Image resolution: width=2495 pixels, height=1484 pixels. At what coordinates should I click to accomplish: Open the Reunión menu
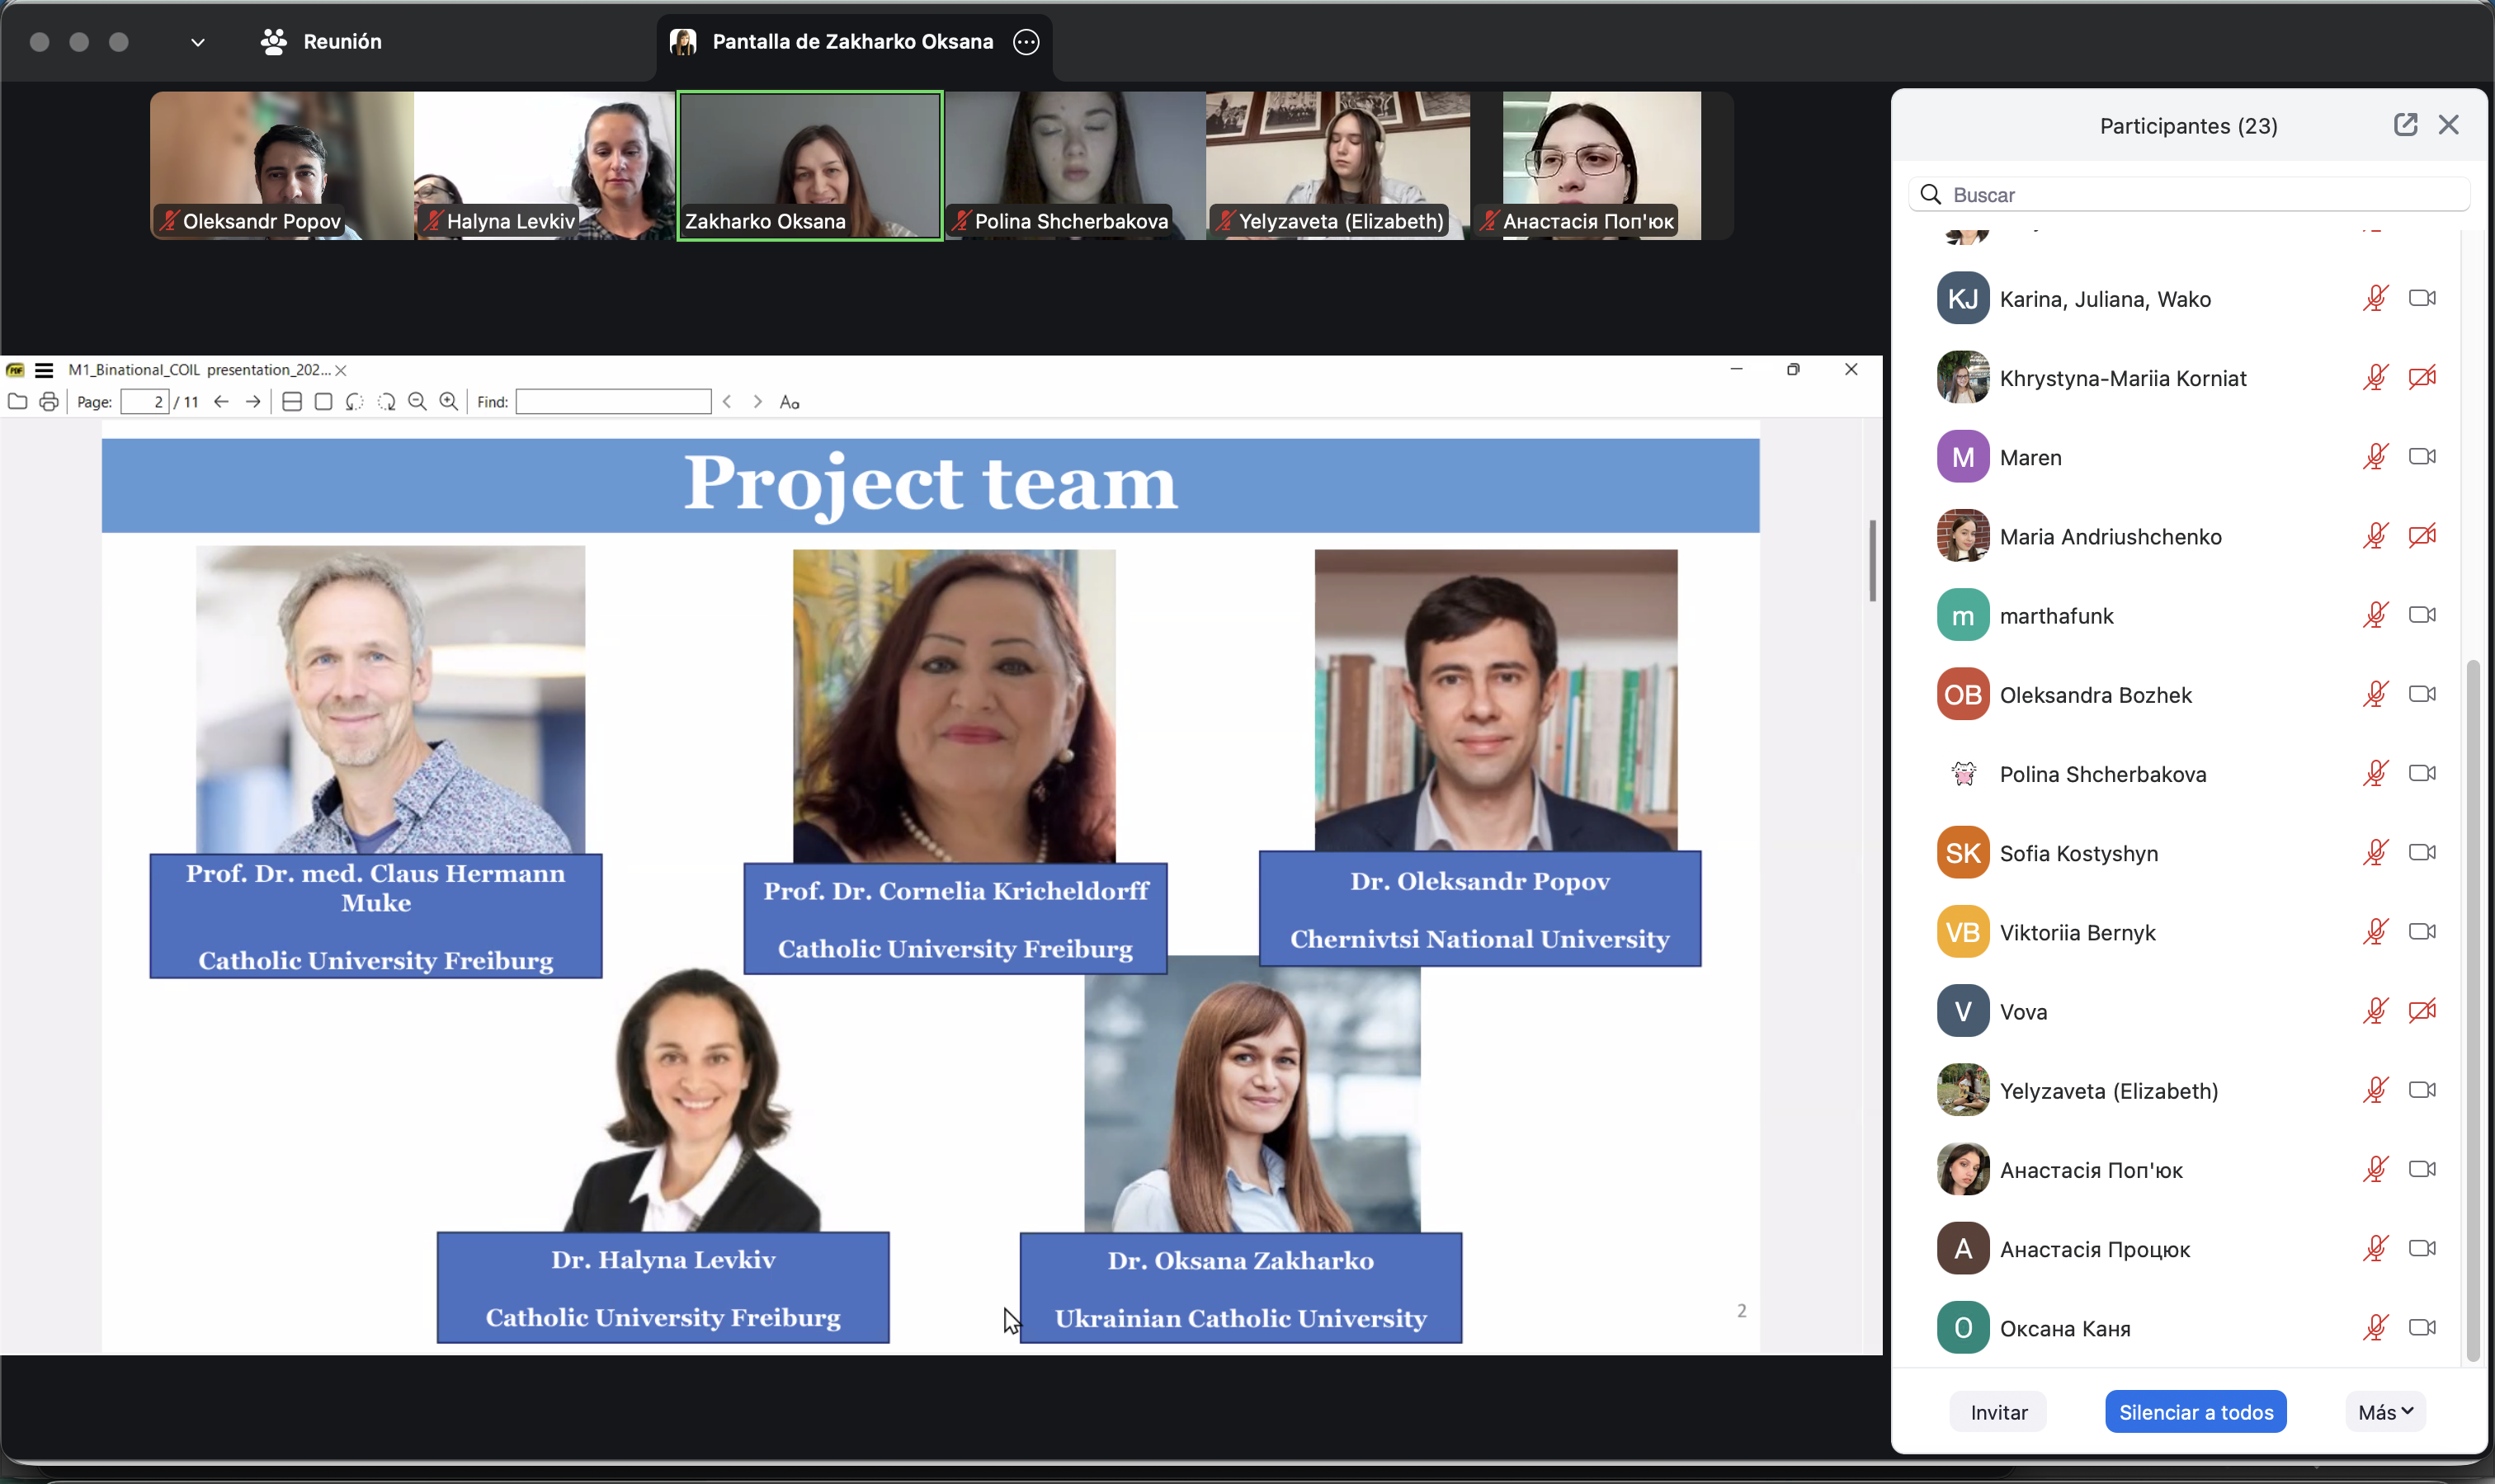[x=321, y=42]
